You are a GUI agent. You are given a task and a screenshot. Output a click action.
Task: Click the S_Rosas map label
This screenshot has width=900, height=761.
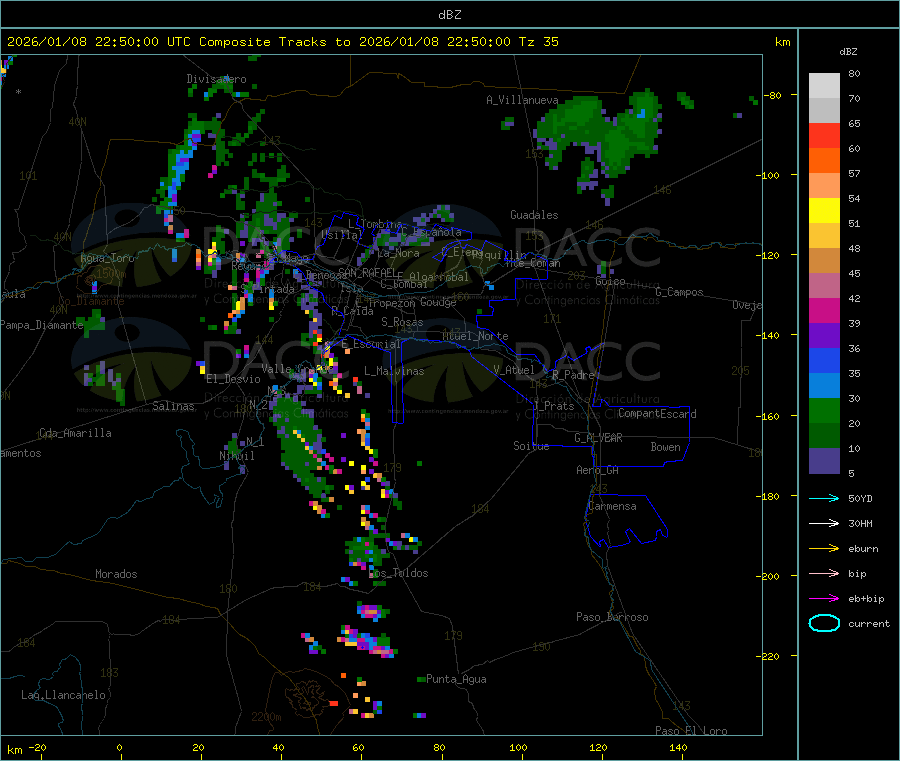pos(402,322)
